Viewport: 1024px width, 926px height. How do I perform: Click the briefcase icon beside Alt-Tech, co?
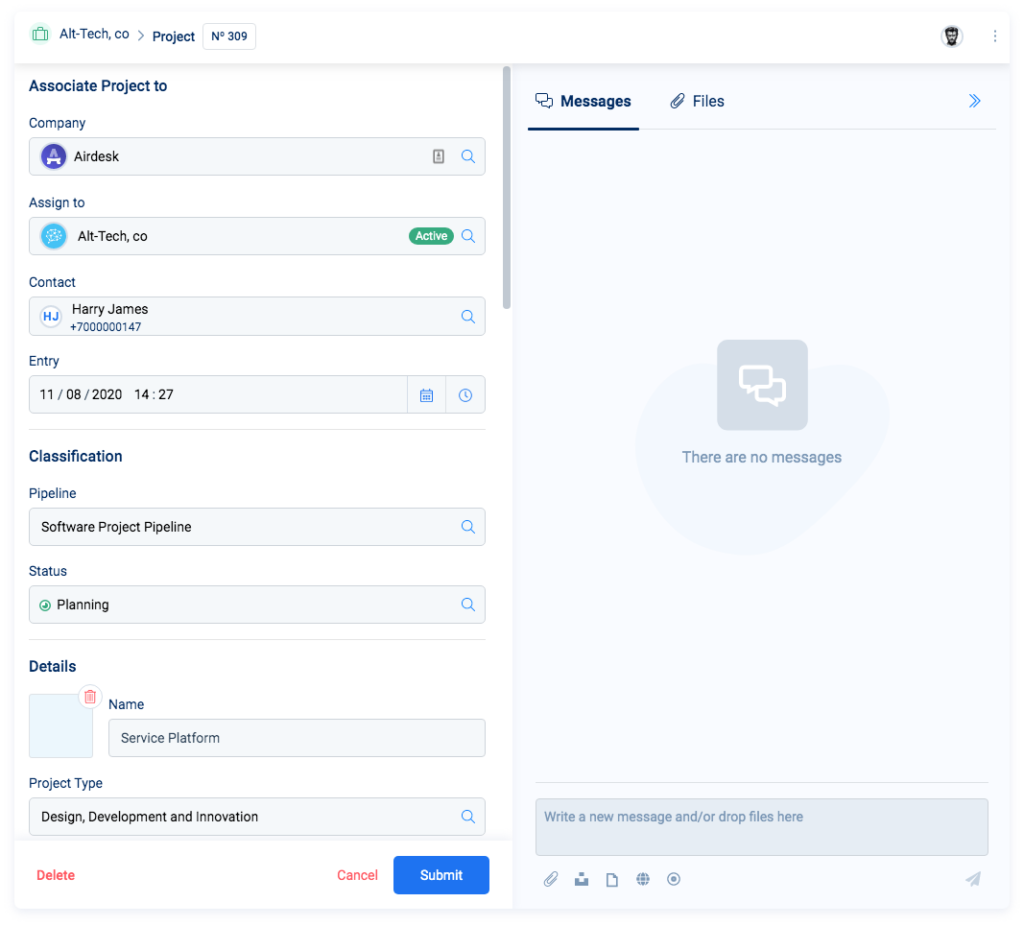[x=40, y=33]
